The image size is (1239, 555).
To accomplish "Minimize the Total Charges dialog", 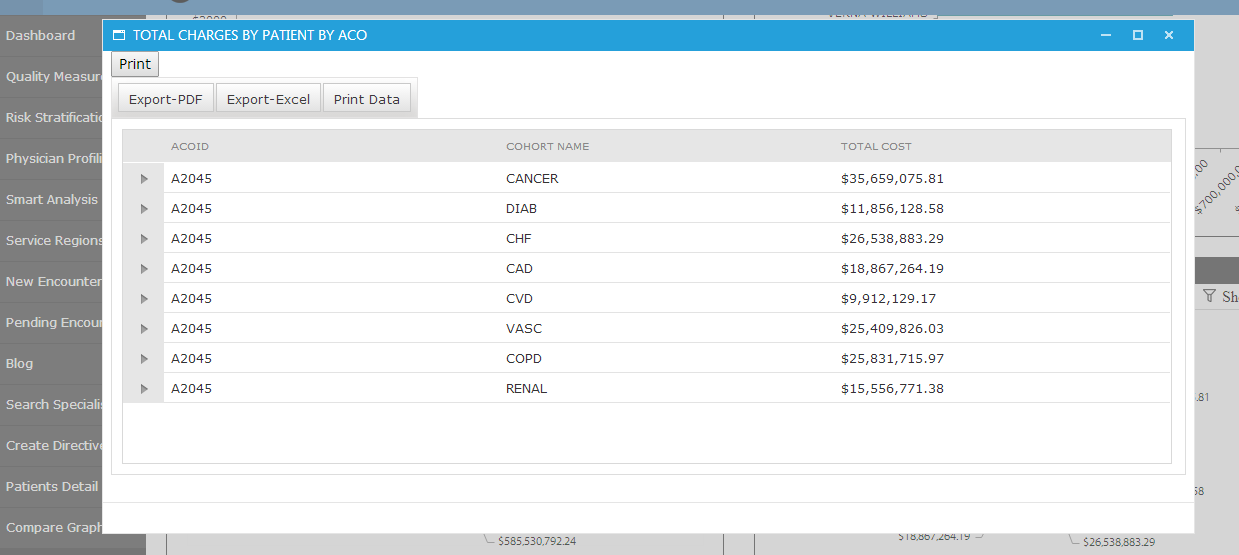I will pyautogui.click(x=1106, y=35).
